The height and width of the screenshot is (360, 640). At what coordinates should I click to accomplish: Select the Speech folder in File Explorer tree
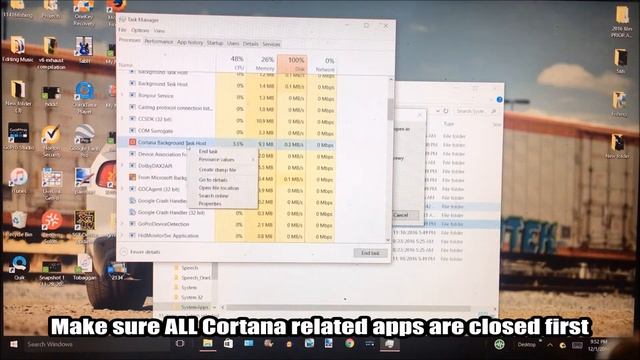click(x=190, y=268)
